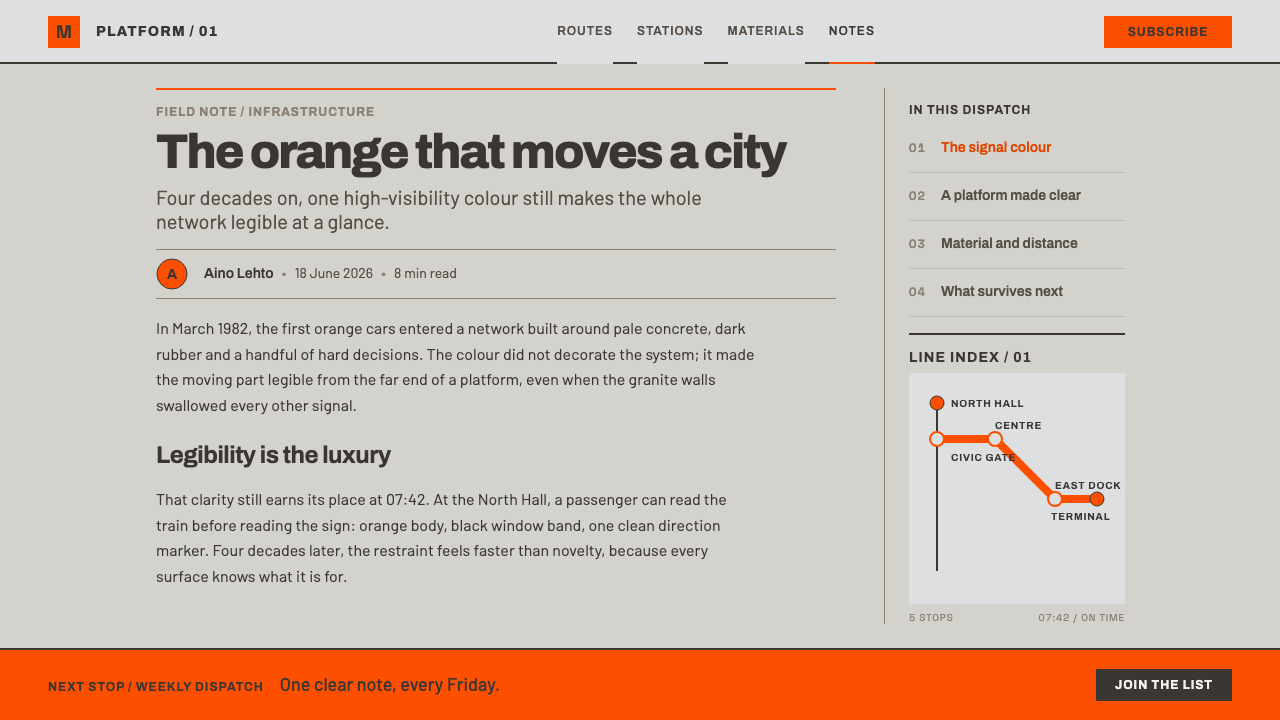Select the Centre station marker
The height and width of the screenshot is (720, 1280).
(x=995, y=439)
